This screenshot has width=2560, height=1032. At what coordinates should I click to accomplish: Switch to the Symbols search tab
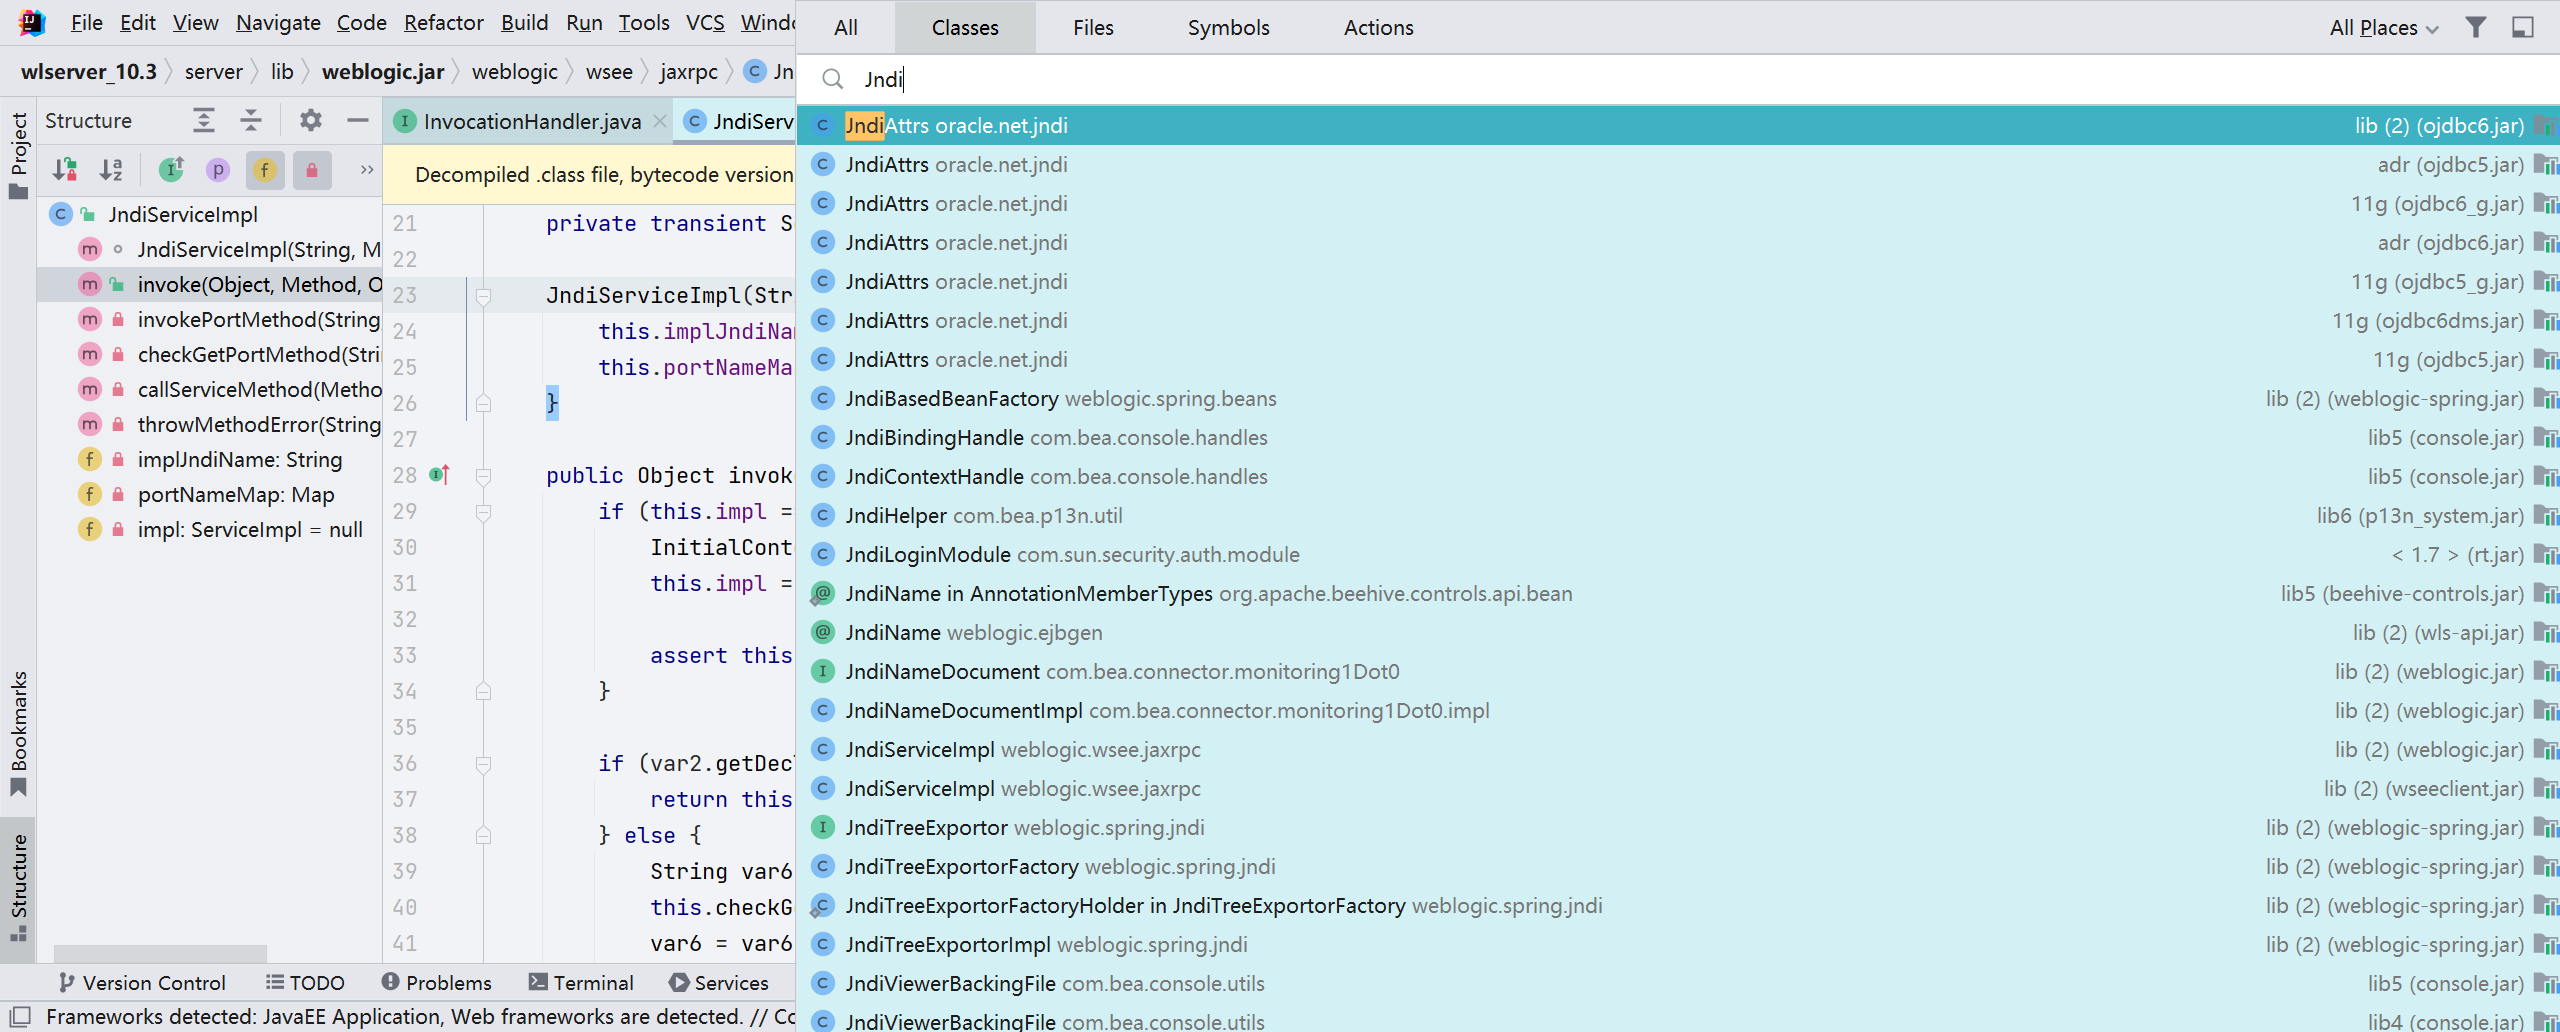1228,27
